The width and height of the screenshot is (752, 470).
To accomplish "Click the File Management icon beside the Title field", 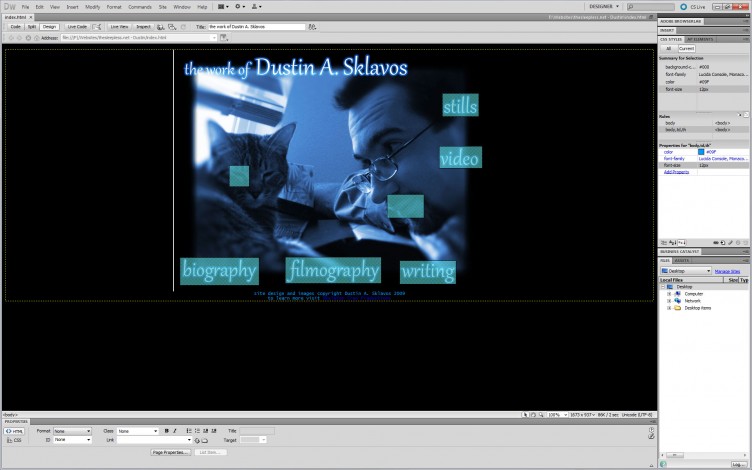I will [x=312, y=27].
